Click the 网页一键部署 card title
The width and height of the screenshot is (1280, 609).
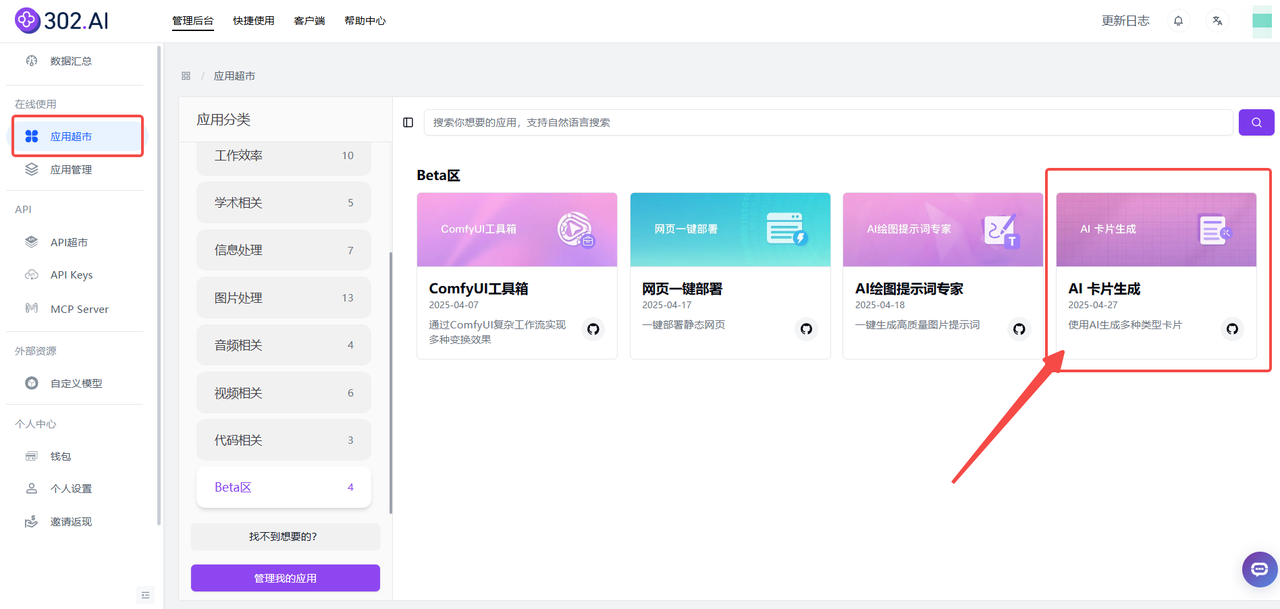pyautogui.click(x=682, y=289)
